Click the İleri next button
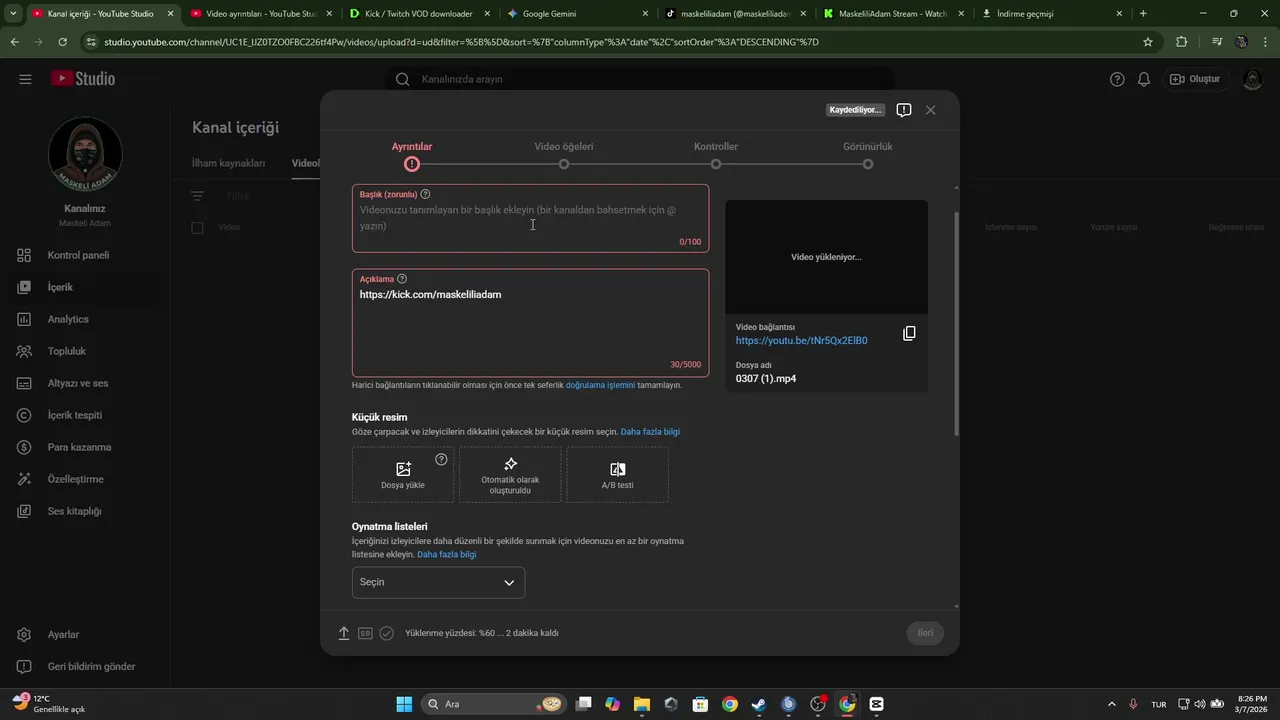The image size is (1280, 720). click(925, 633)
